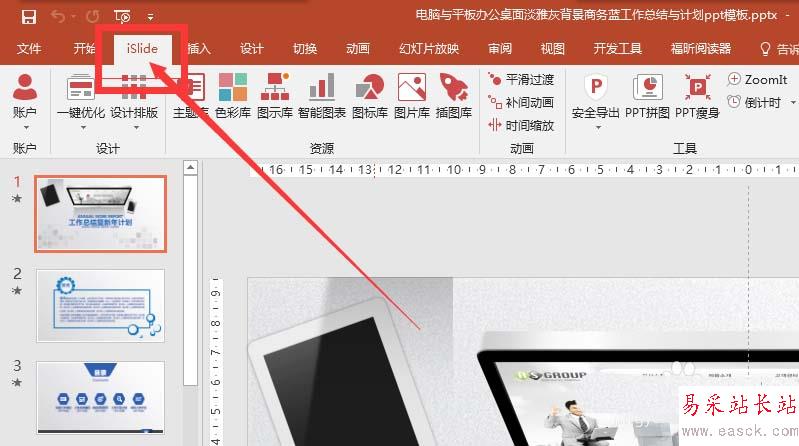Open the 开发工具 ribbon tab

(x=617, y=49)
